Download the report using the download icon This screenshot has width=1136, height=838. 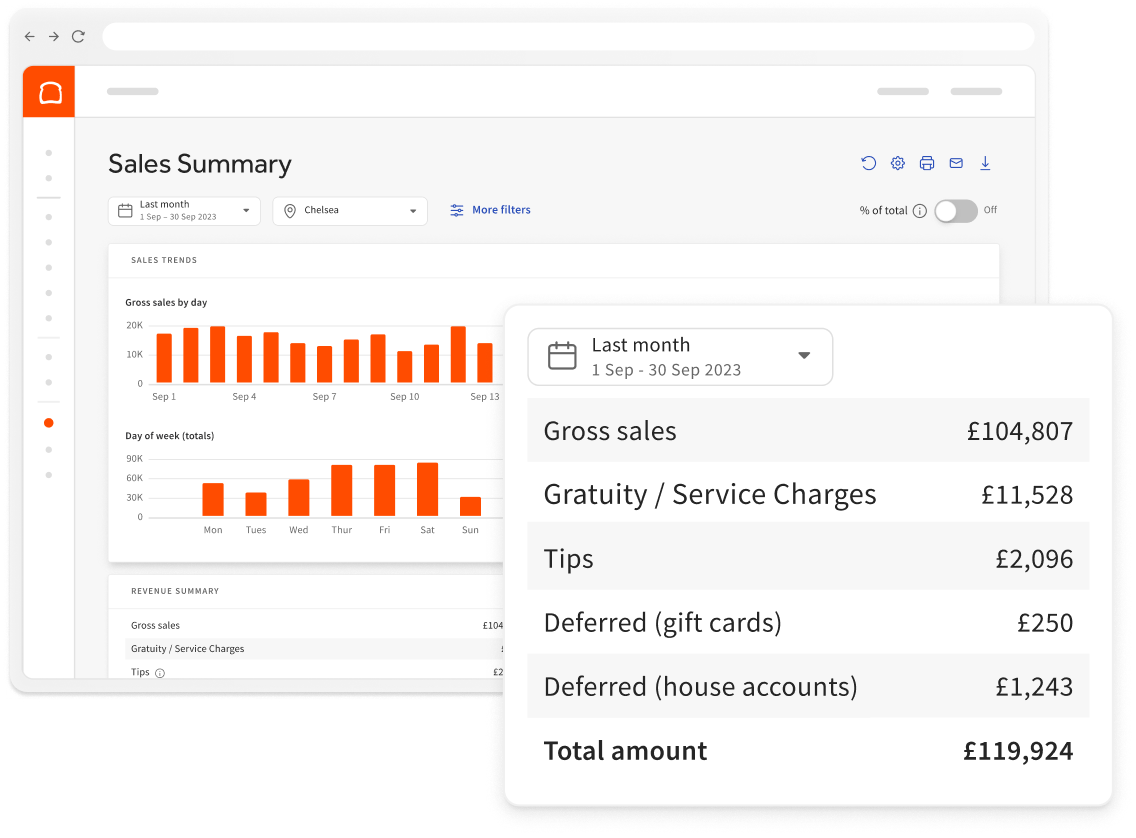coord(985,162)
